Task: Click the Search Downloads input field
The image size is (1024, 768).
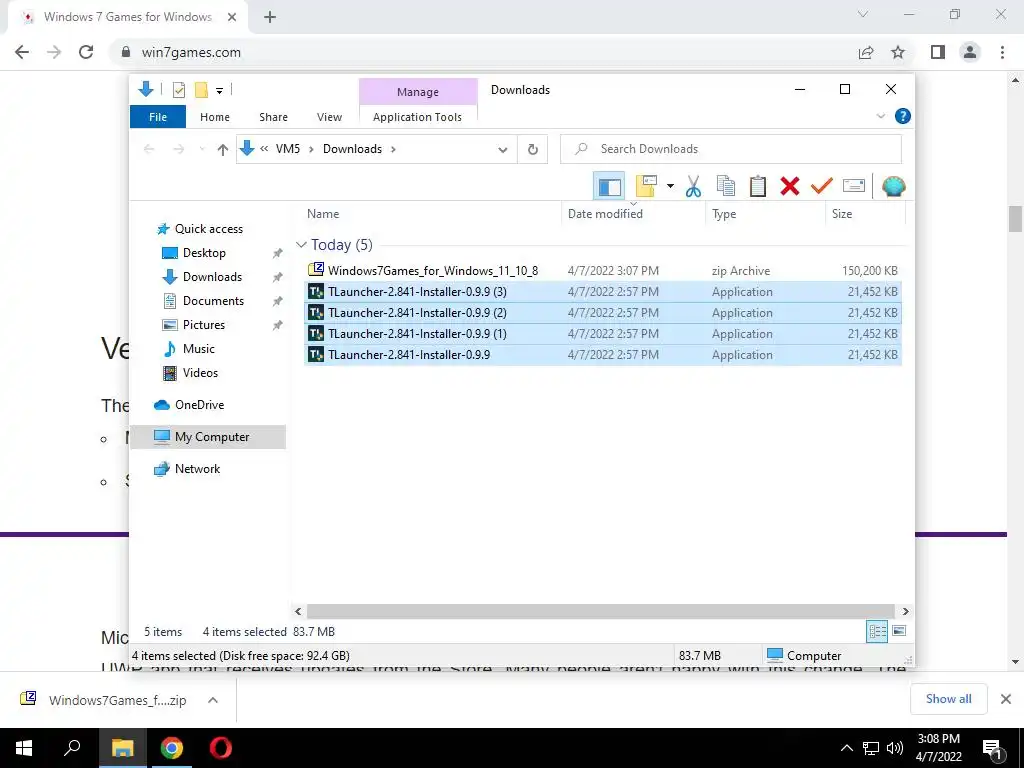Action: (x=731, y=149)
